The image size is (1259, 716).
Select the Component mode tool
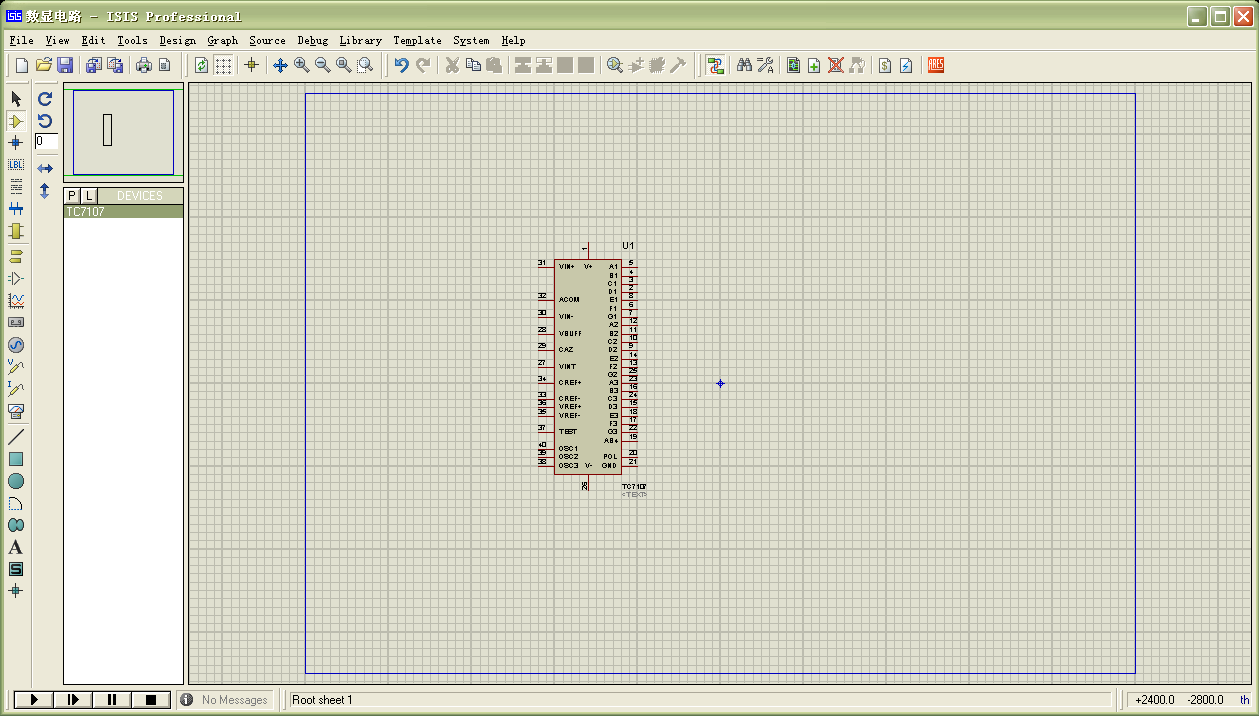pyautogui.click(x=16, y=121)
